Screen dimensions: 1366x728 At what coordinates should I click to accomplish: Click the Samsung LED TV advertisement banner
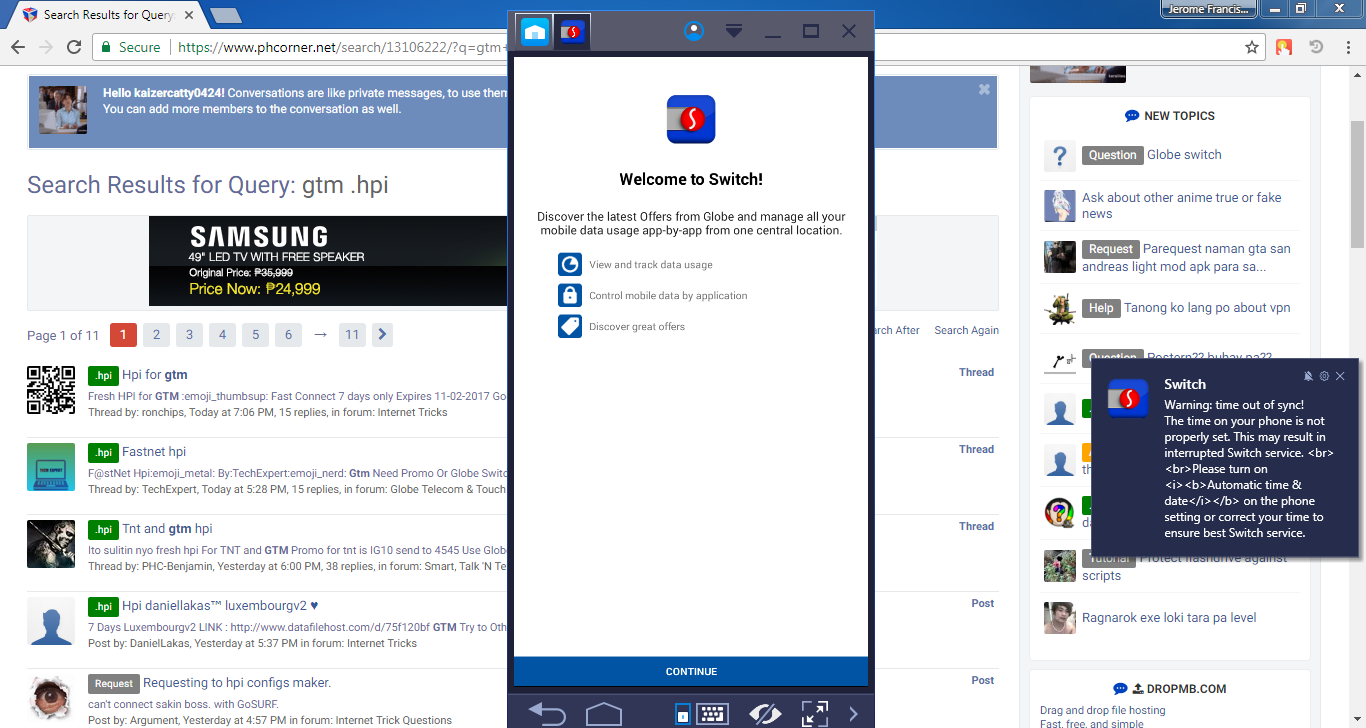pyautogui.click(x=328, y=261)
